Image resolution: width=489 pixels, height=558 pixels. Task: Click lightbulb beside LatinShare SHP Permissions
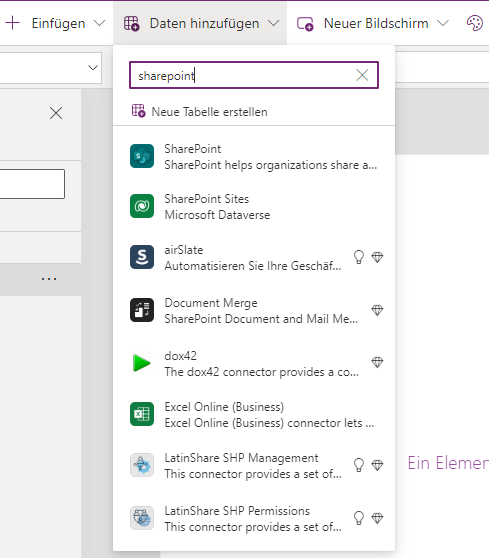coord(359,518)
